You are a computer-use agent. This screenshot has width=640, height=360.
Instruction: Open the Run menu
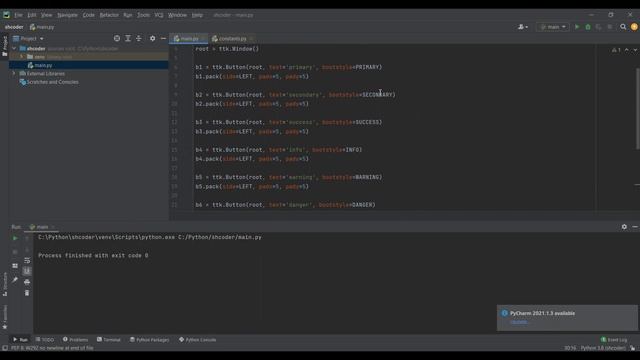pos(128,15)
